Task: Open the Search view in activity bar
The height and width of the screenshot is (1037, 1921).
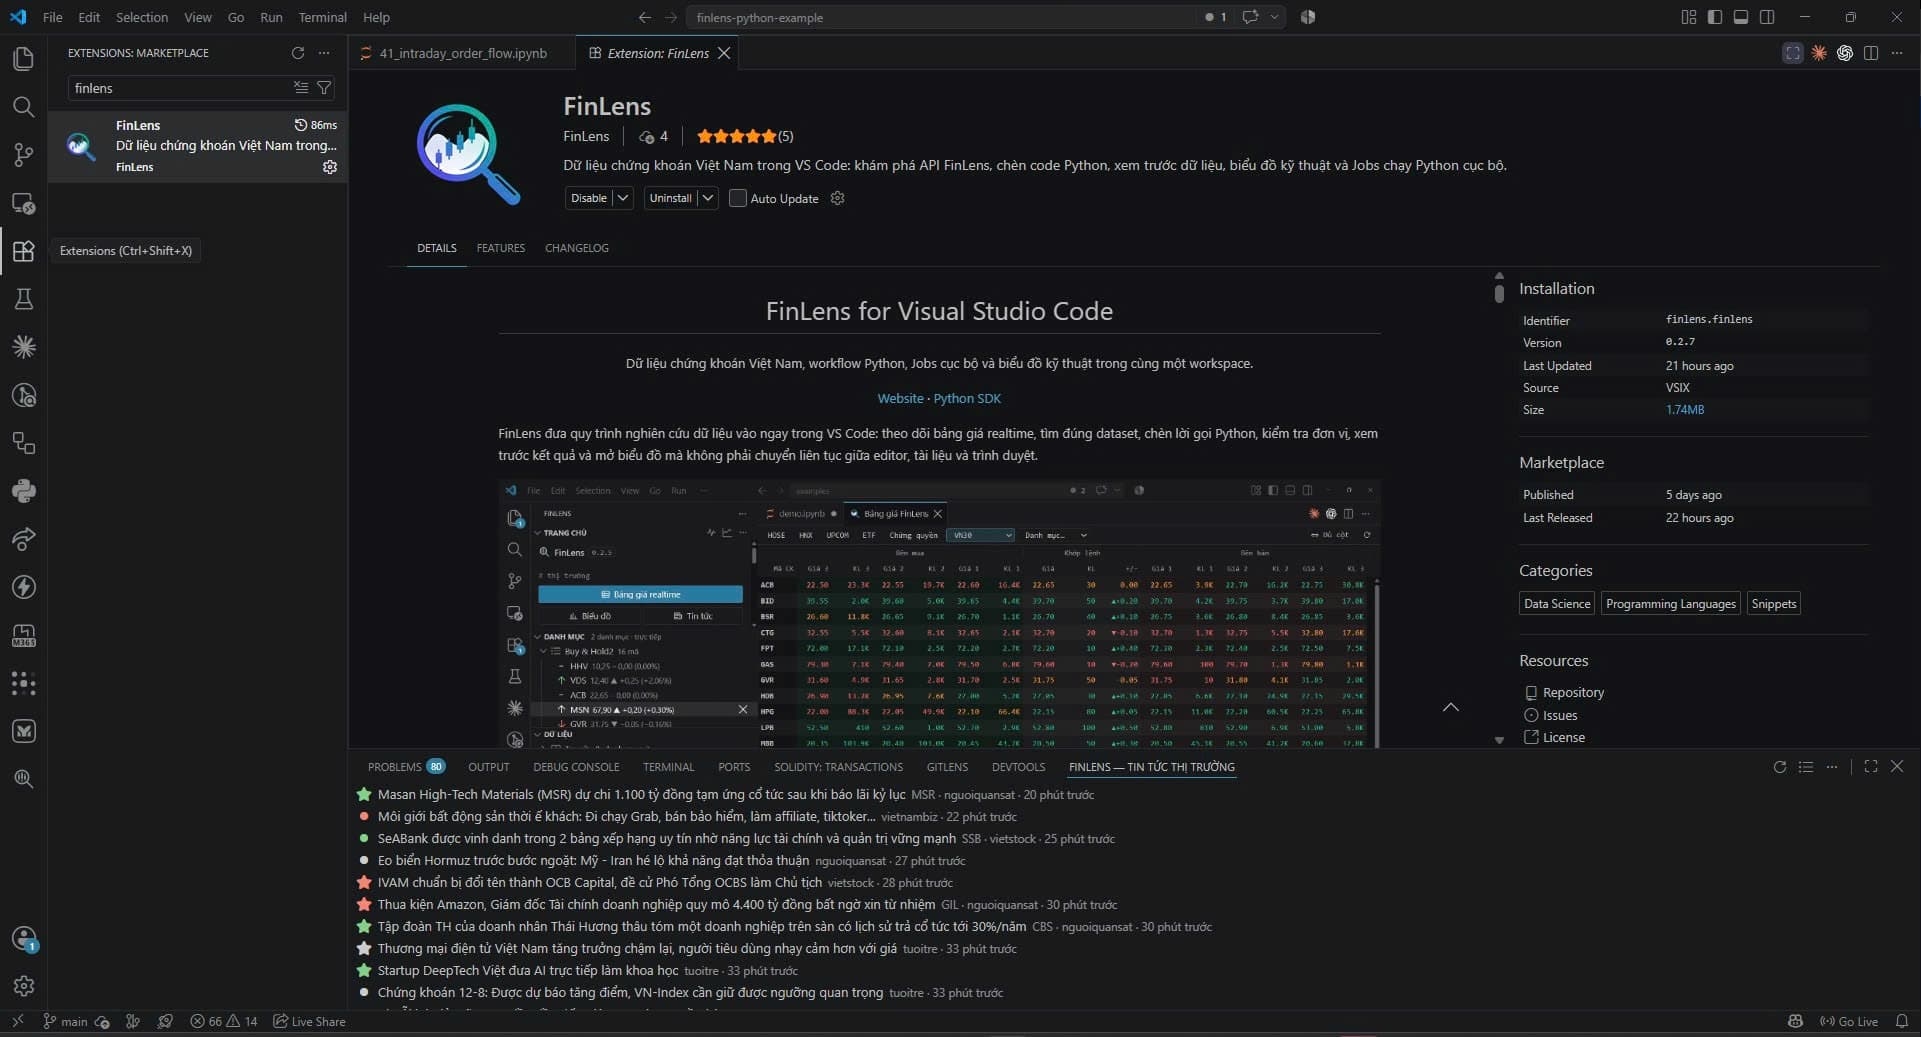Action: [x=23, y=107]
